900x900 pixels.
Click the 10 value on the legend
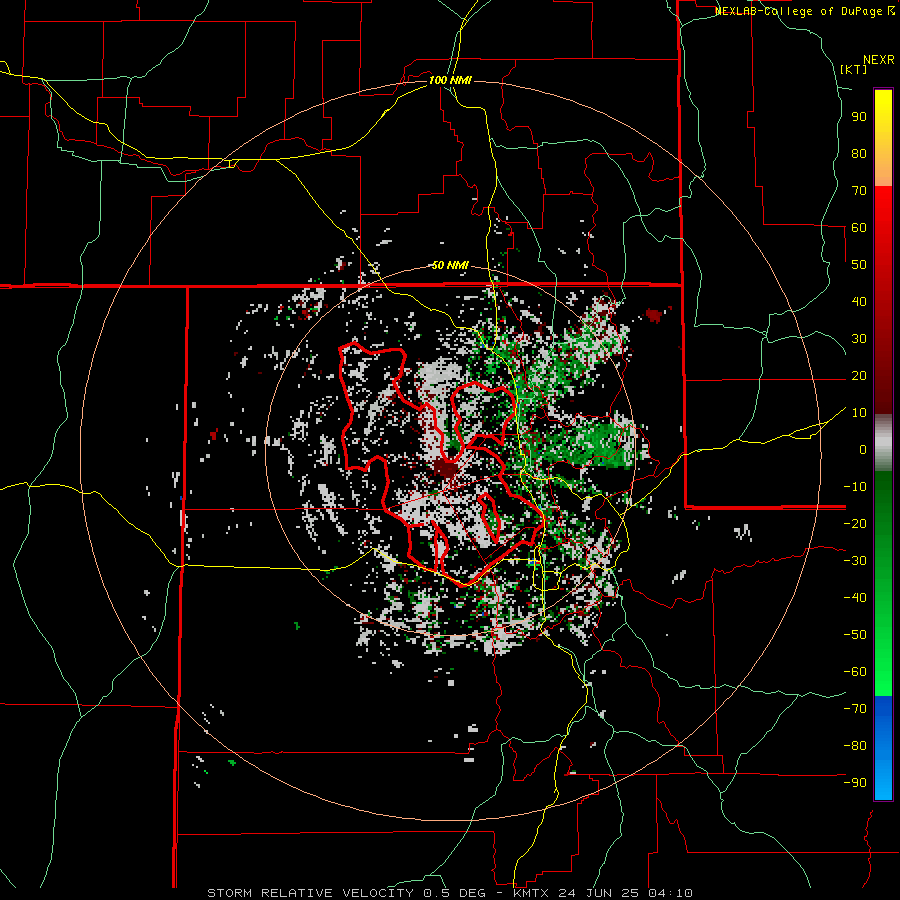(859, 413)
